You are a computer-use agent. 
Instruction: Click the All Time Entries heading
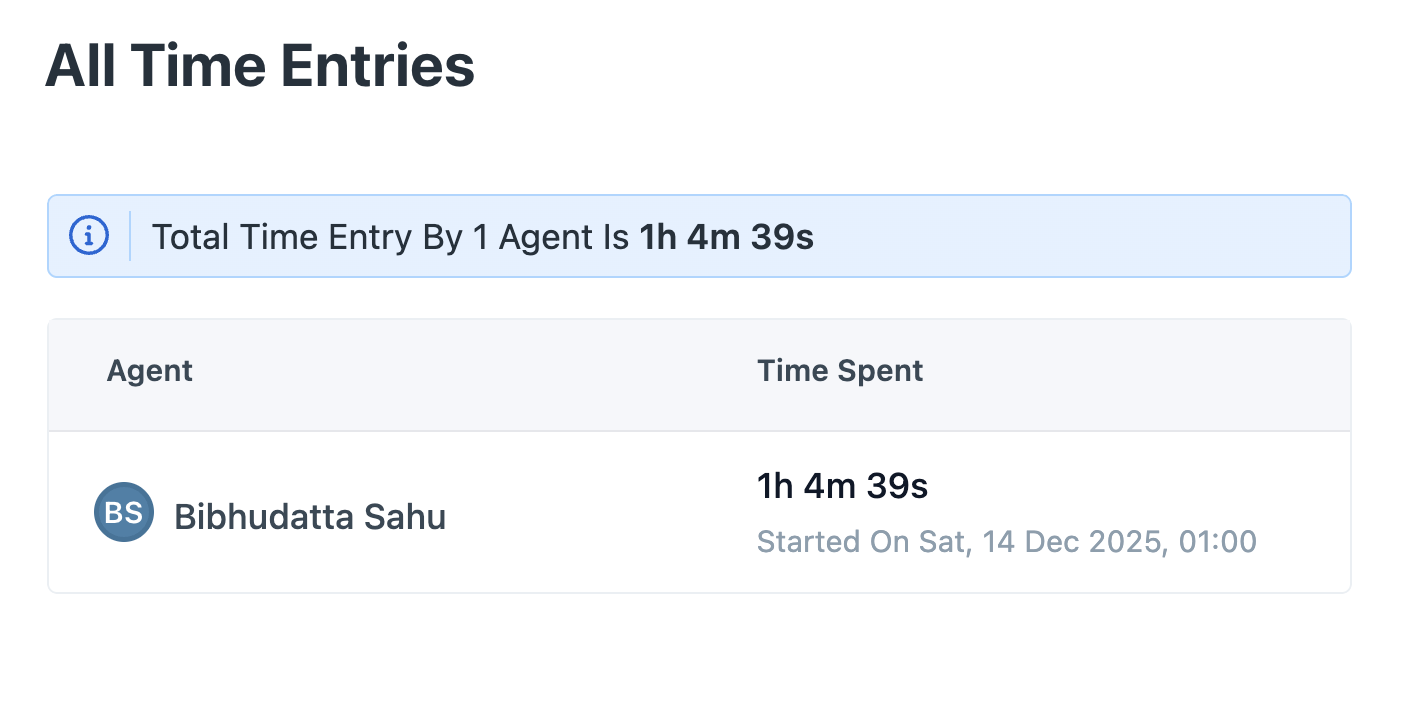point(260,66)
